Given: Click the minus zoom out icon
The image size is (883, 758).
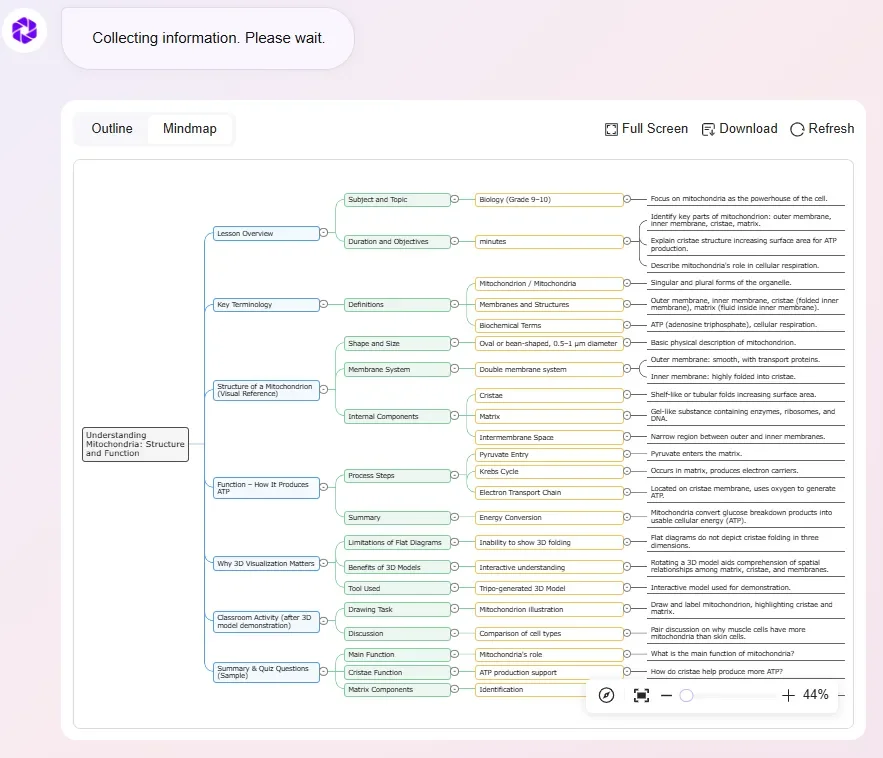Looking at the screenshot, I should 667,695.
